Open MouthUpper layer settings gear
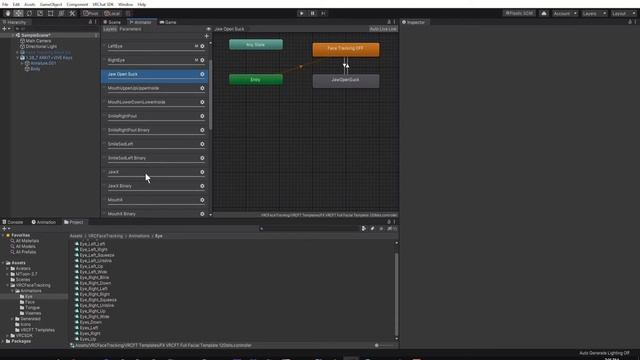This screenshot has height=360, width=640. pyautogui.click(x=202, y=88)
